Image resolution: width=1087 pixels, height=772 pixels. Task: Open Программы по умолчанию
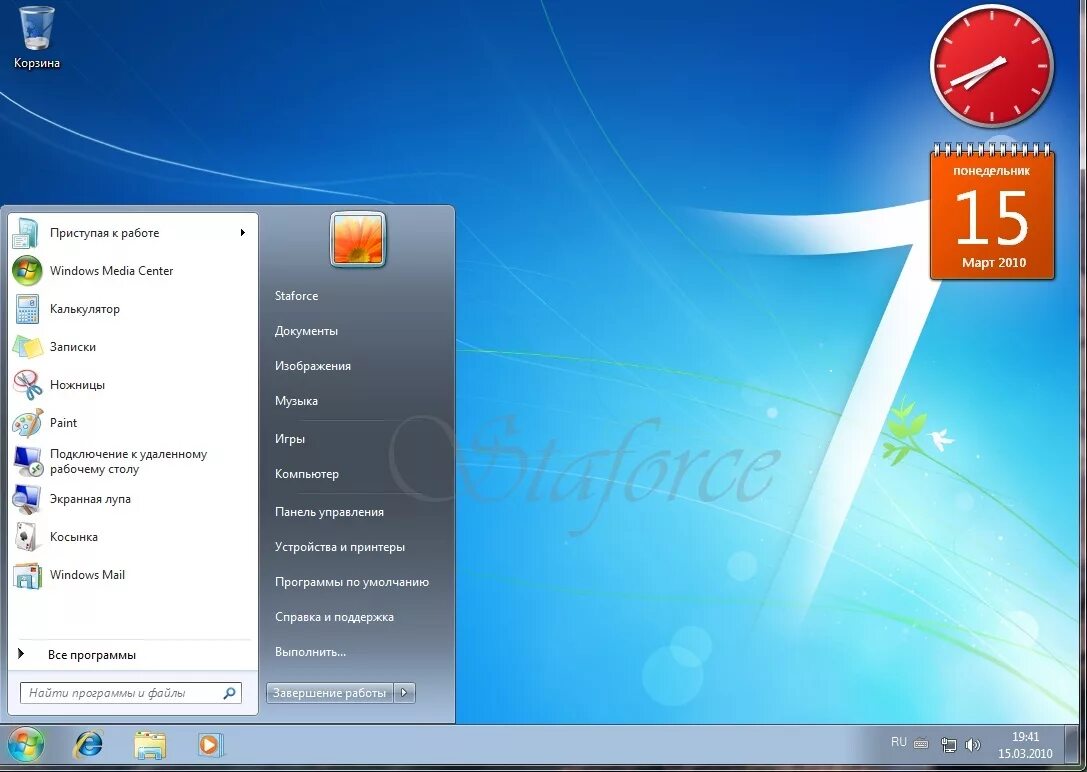(351, 582)
